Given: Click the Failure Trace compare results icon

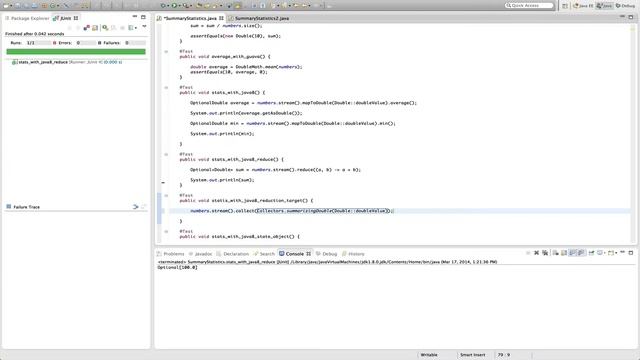Looking at the screenshot, I should [x=135, y=207].
